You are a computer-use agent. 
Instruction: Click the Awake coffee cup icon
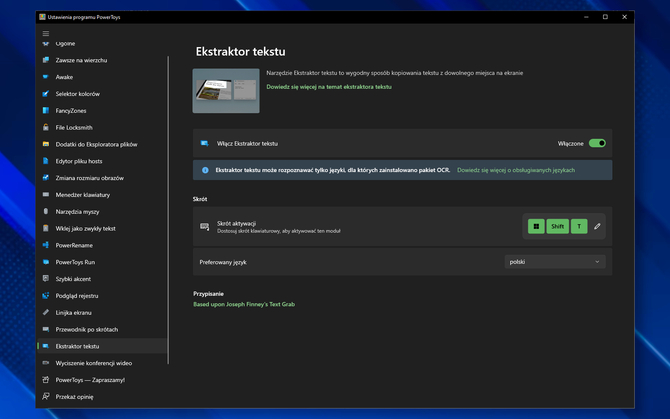[x=46, y=77]
